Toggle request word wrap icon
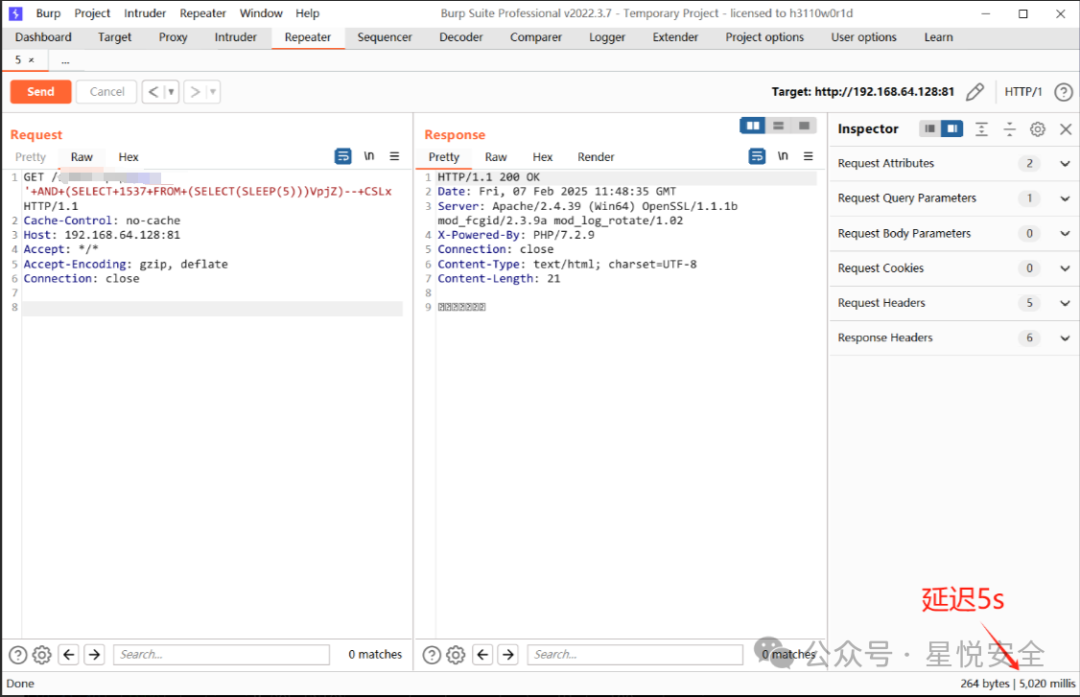Viewport: 1080px width, 697px height. tap(343, 156)
